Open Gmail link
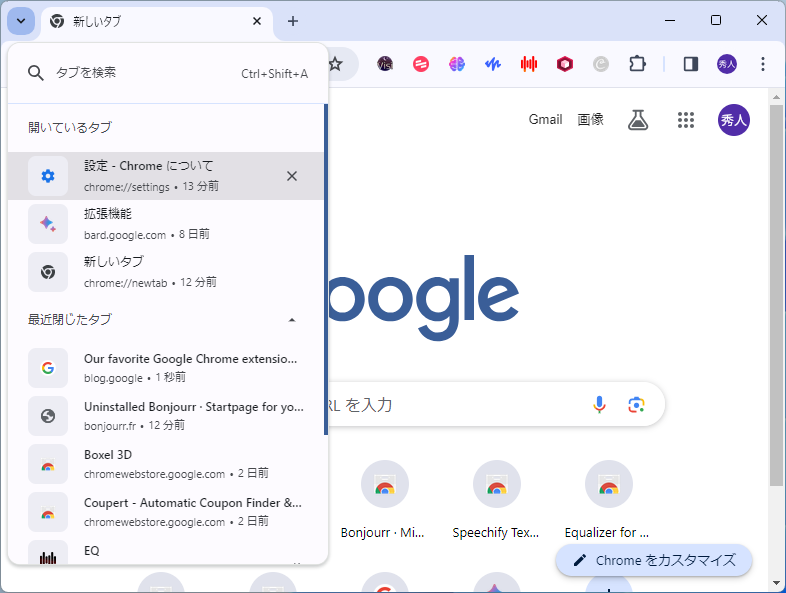Image resolution: width=786 pixels, height=593 pixels. (x=545, y=119)
